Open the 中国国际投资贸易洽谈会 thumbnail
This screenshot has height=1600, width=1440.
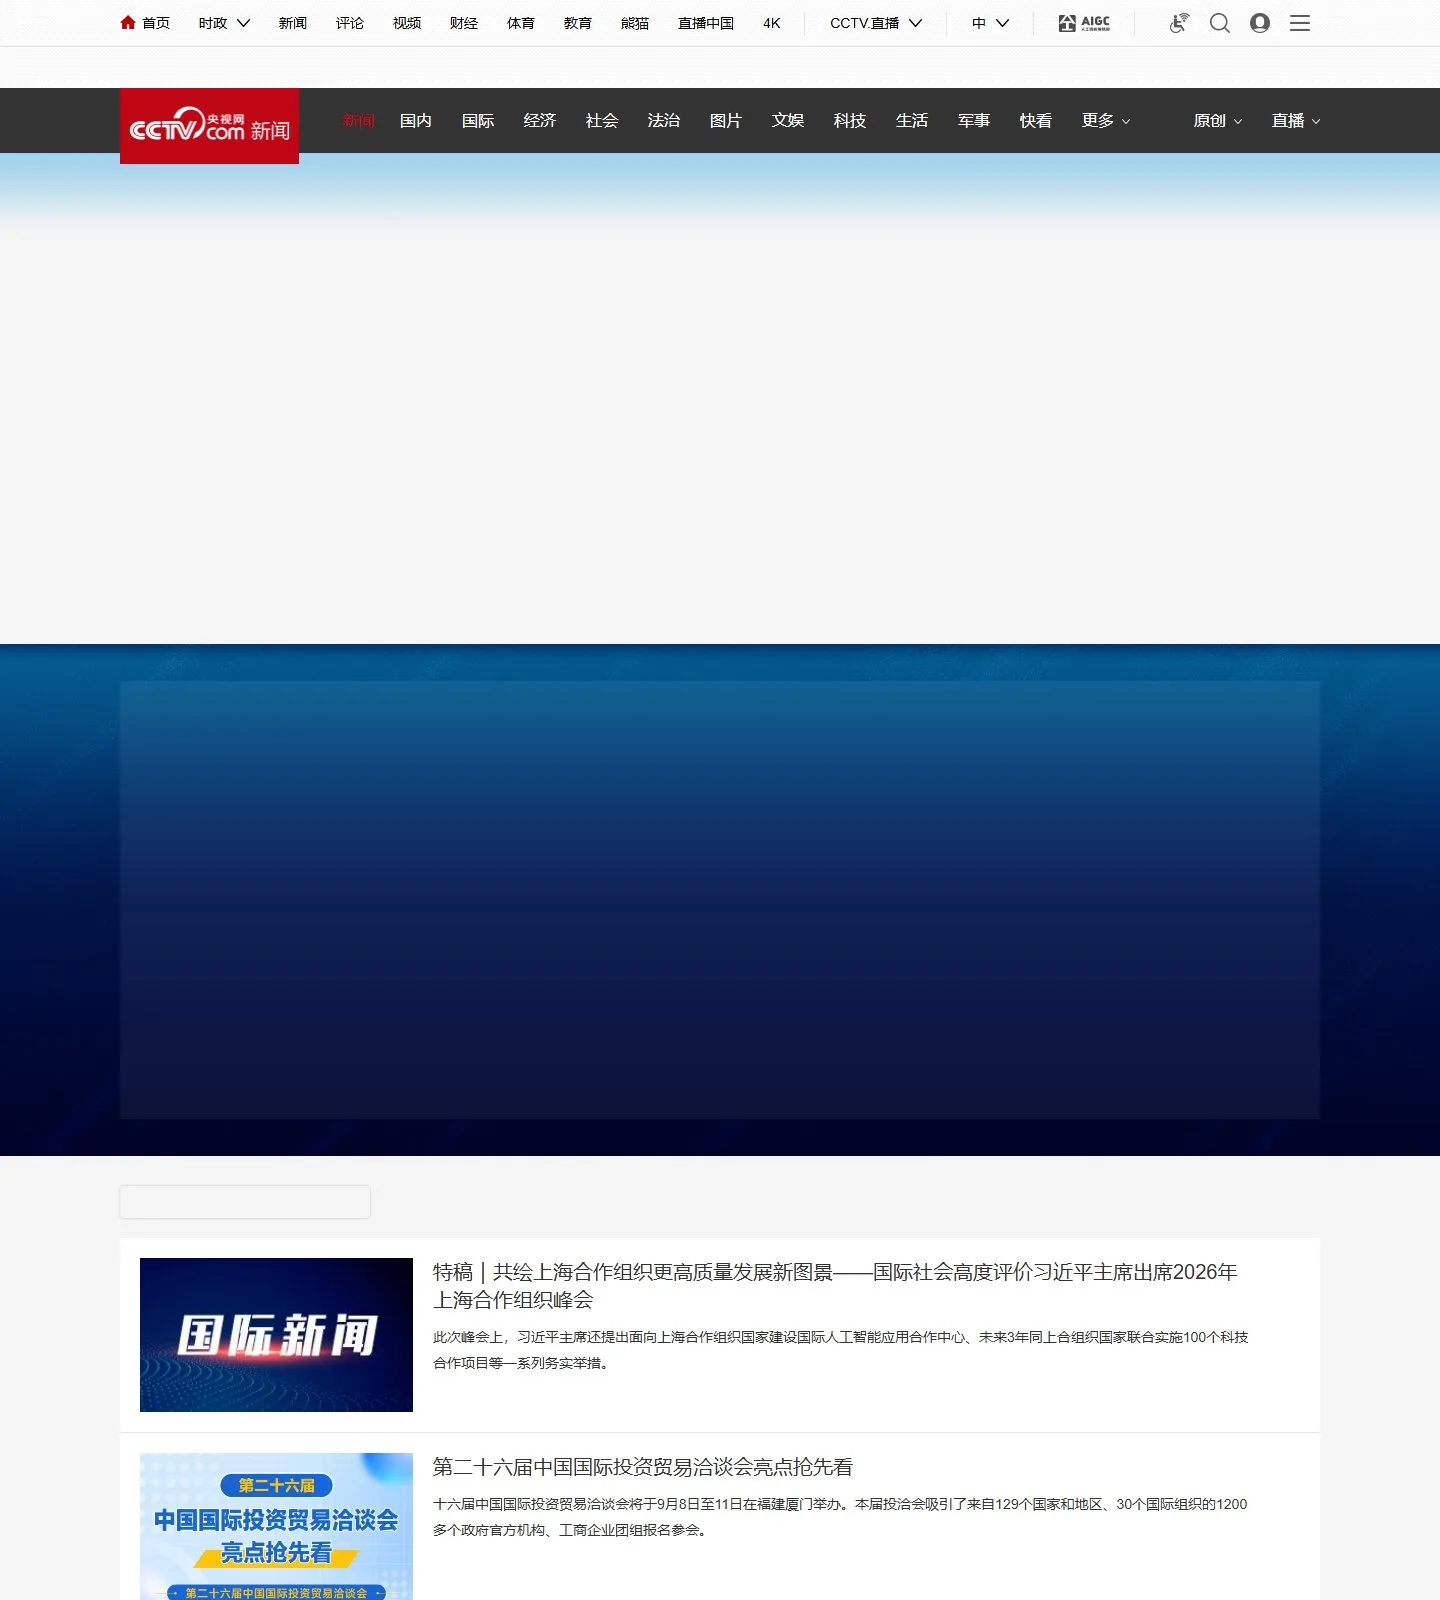(x=276, y=1526)
